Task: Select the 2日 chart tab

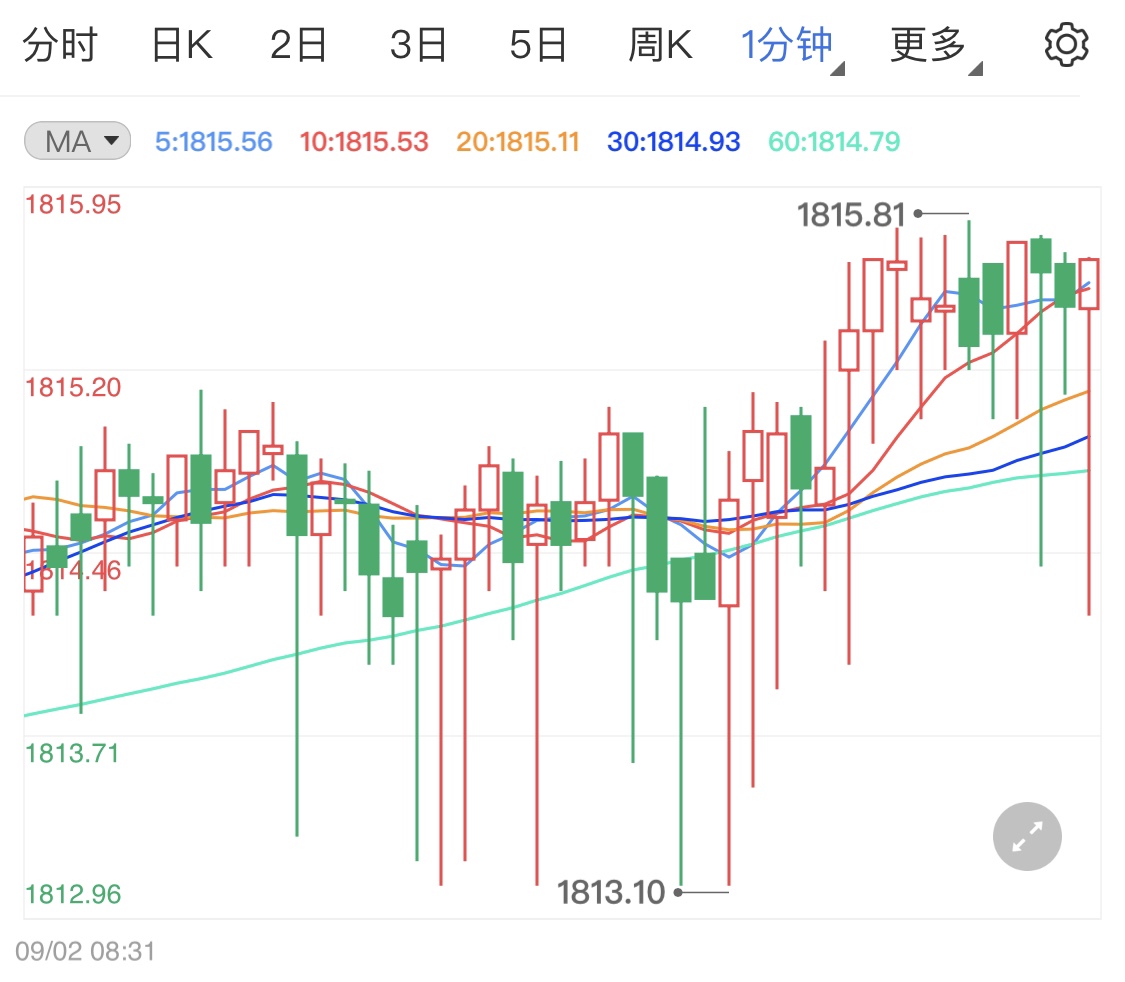Action: (298, 45)
